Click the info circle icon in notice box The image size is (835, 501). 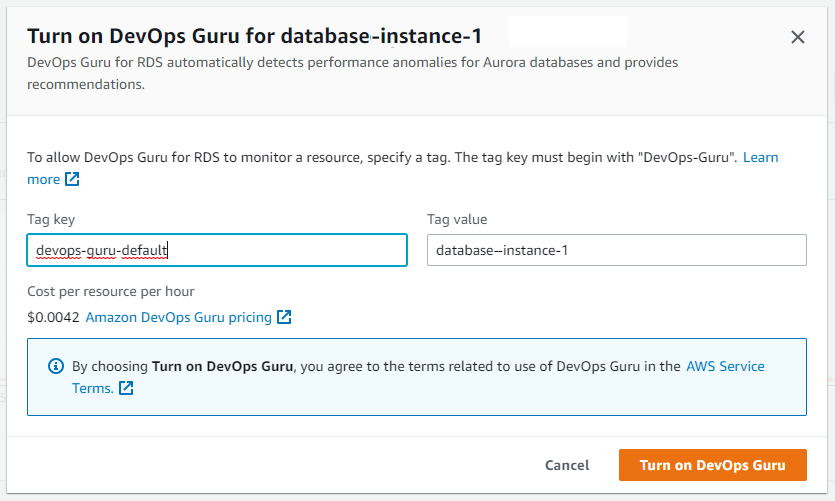click(56, 367)
